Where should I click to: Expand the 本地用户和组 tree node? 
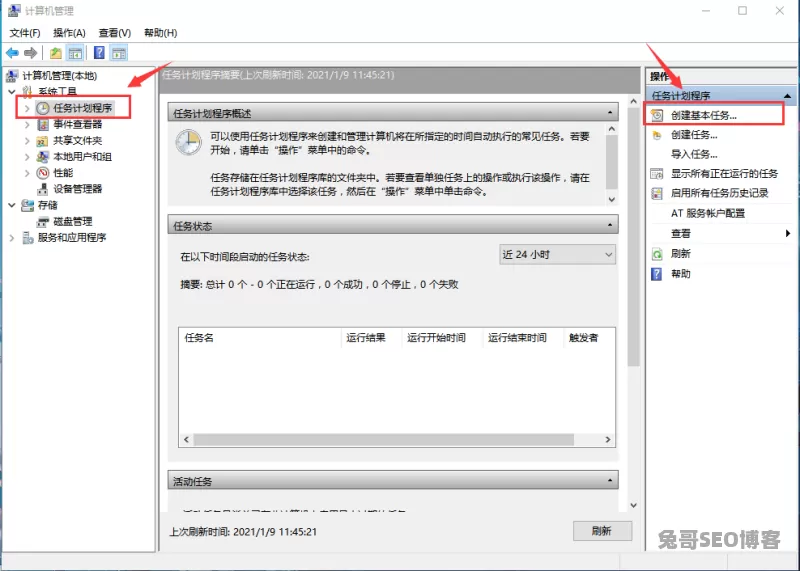[x=27, y=157]
